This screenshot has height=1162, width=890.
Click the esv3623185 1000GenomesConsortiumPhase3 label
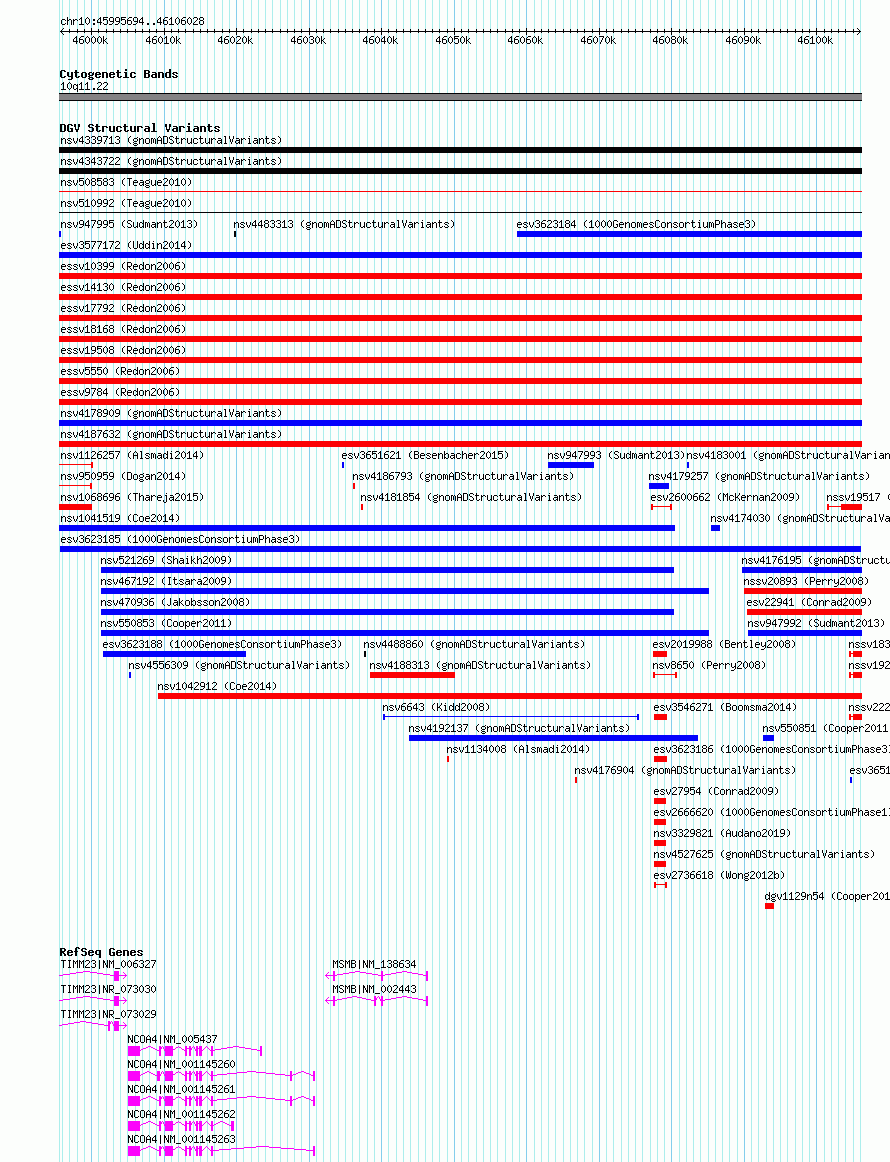[180, 539]
